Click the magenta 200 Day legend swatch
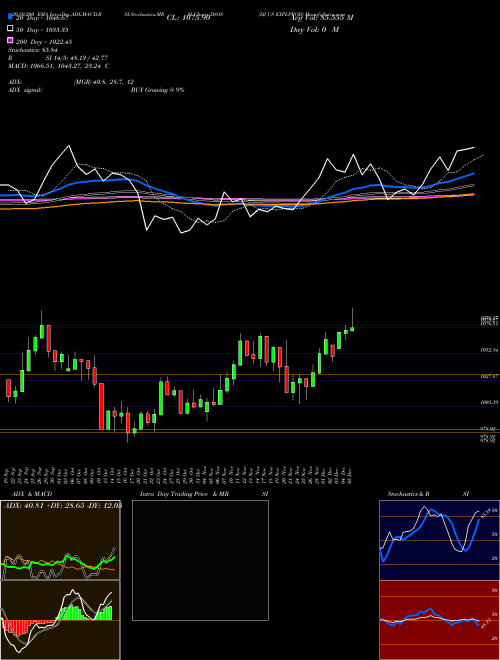Viewport: 500px width, 660px height. coord(10,41)
